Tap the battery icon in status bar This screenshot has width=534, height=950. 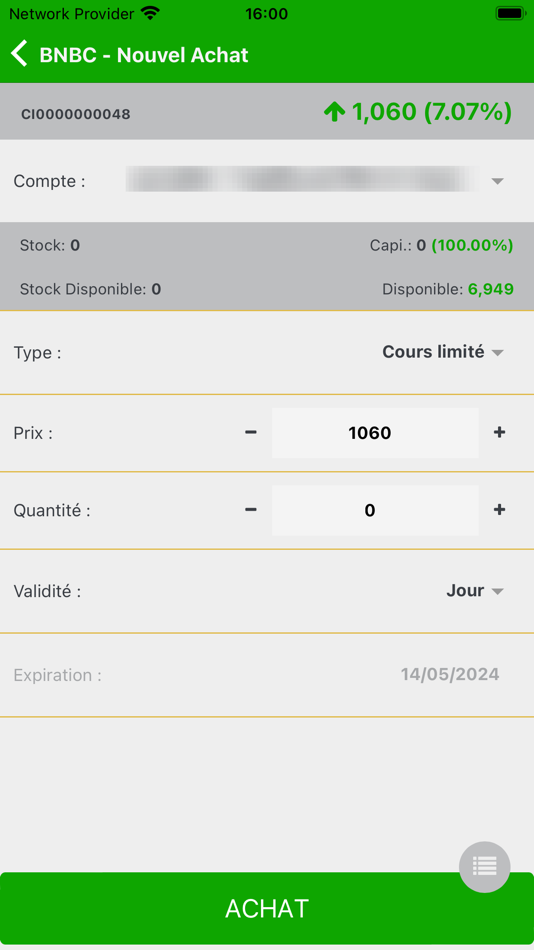pos(510,13)
